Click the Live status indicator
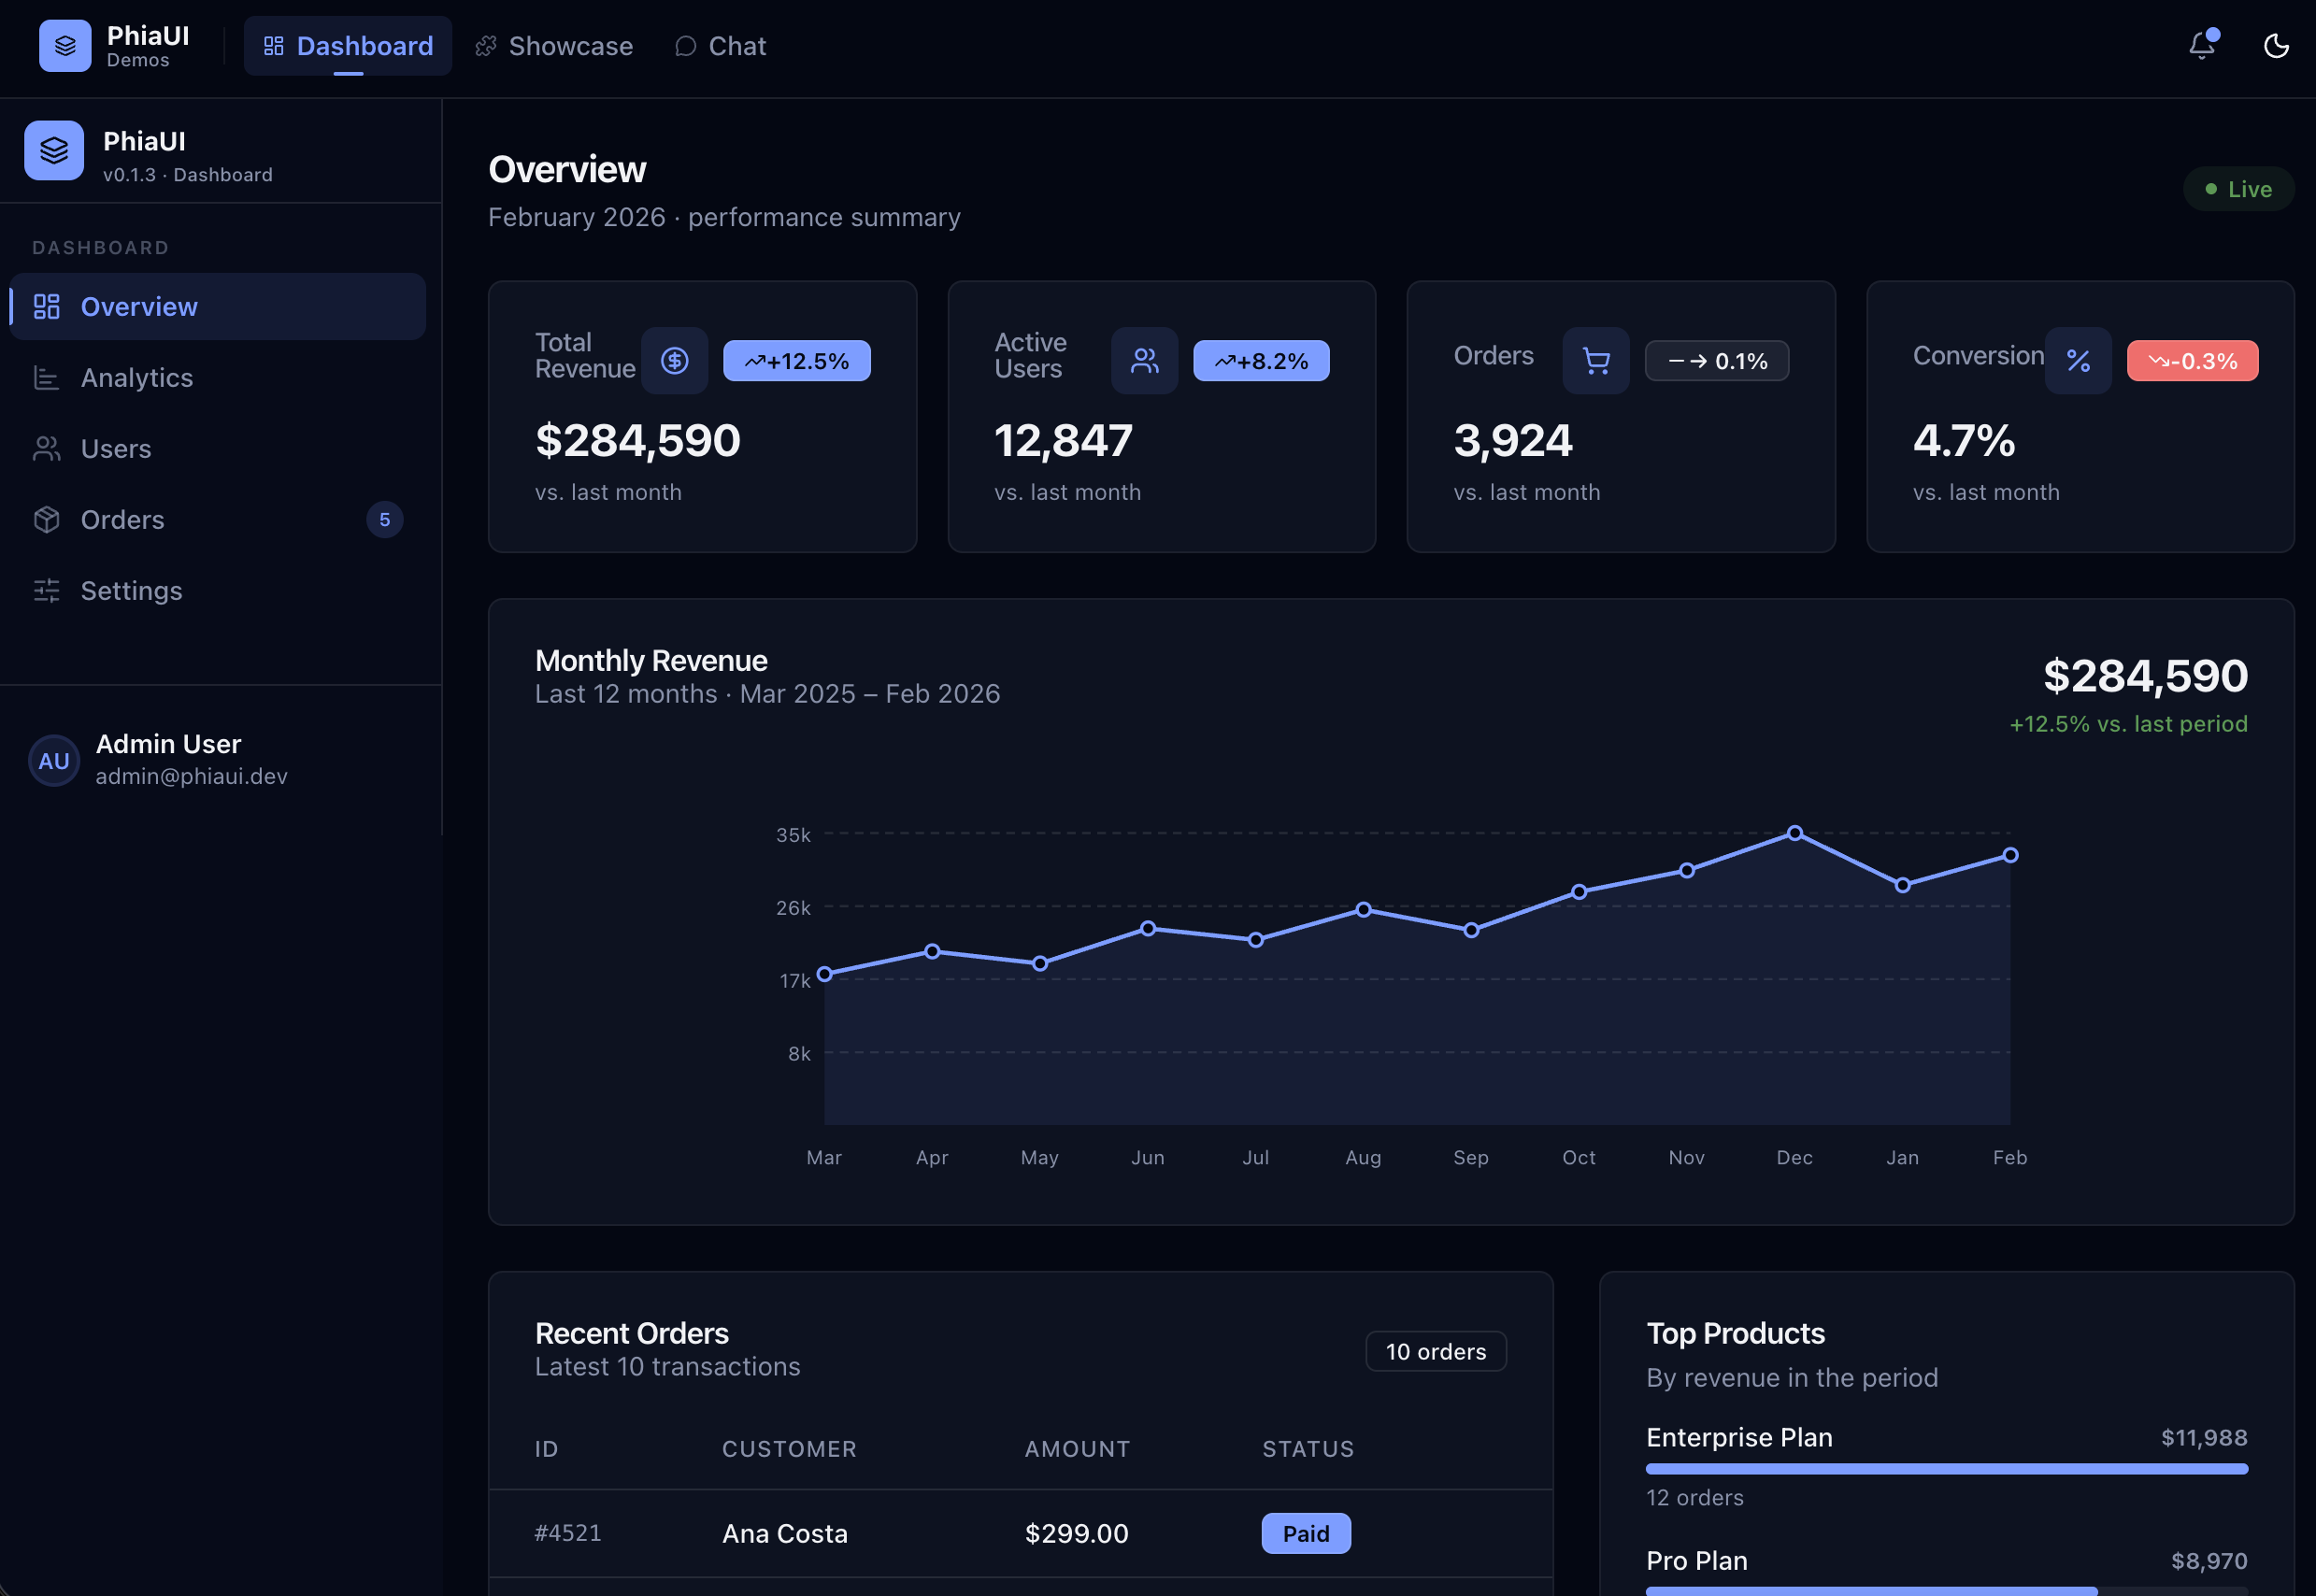 [x=2238, y=188]
